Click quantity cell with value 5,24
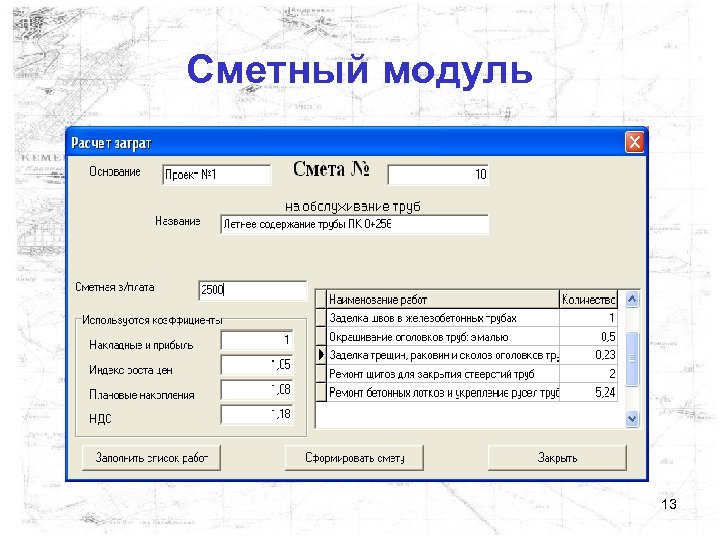This screenshot has width=720, height=540. click(x=588, y=393)
